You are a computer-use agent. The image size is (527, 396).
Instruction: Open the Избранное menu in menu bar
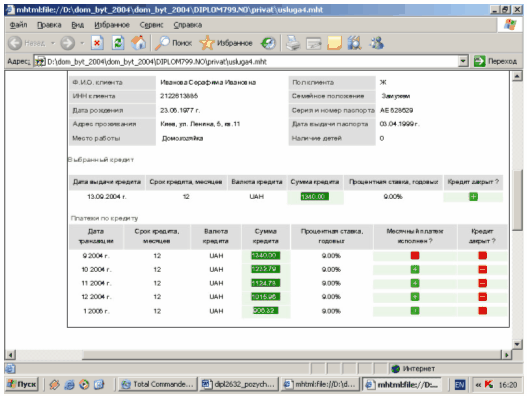click(x=112, y=25)
